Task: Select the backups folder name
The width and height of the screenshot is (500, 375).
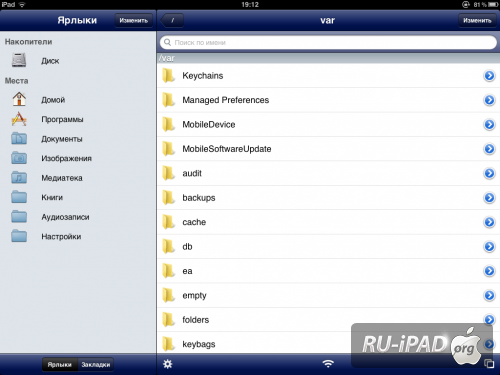Action: tap(199, 198)
